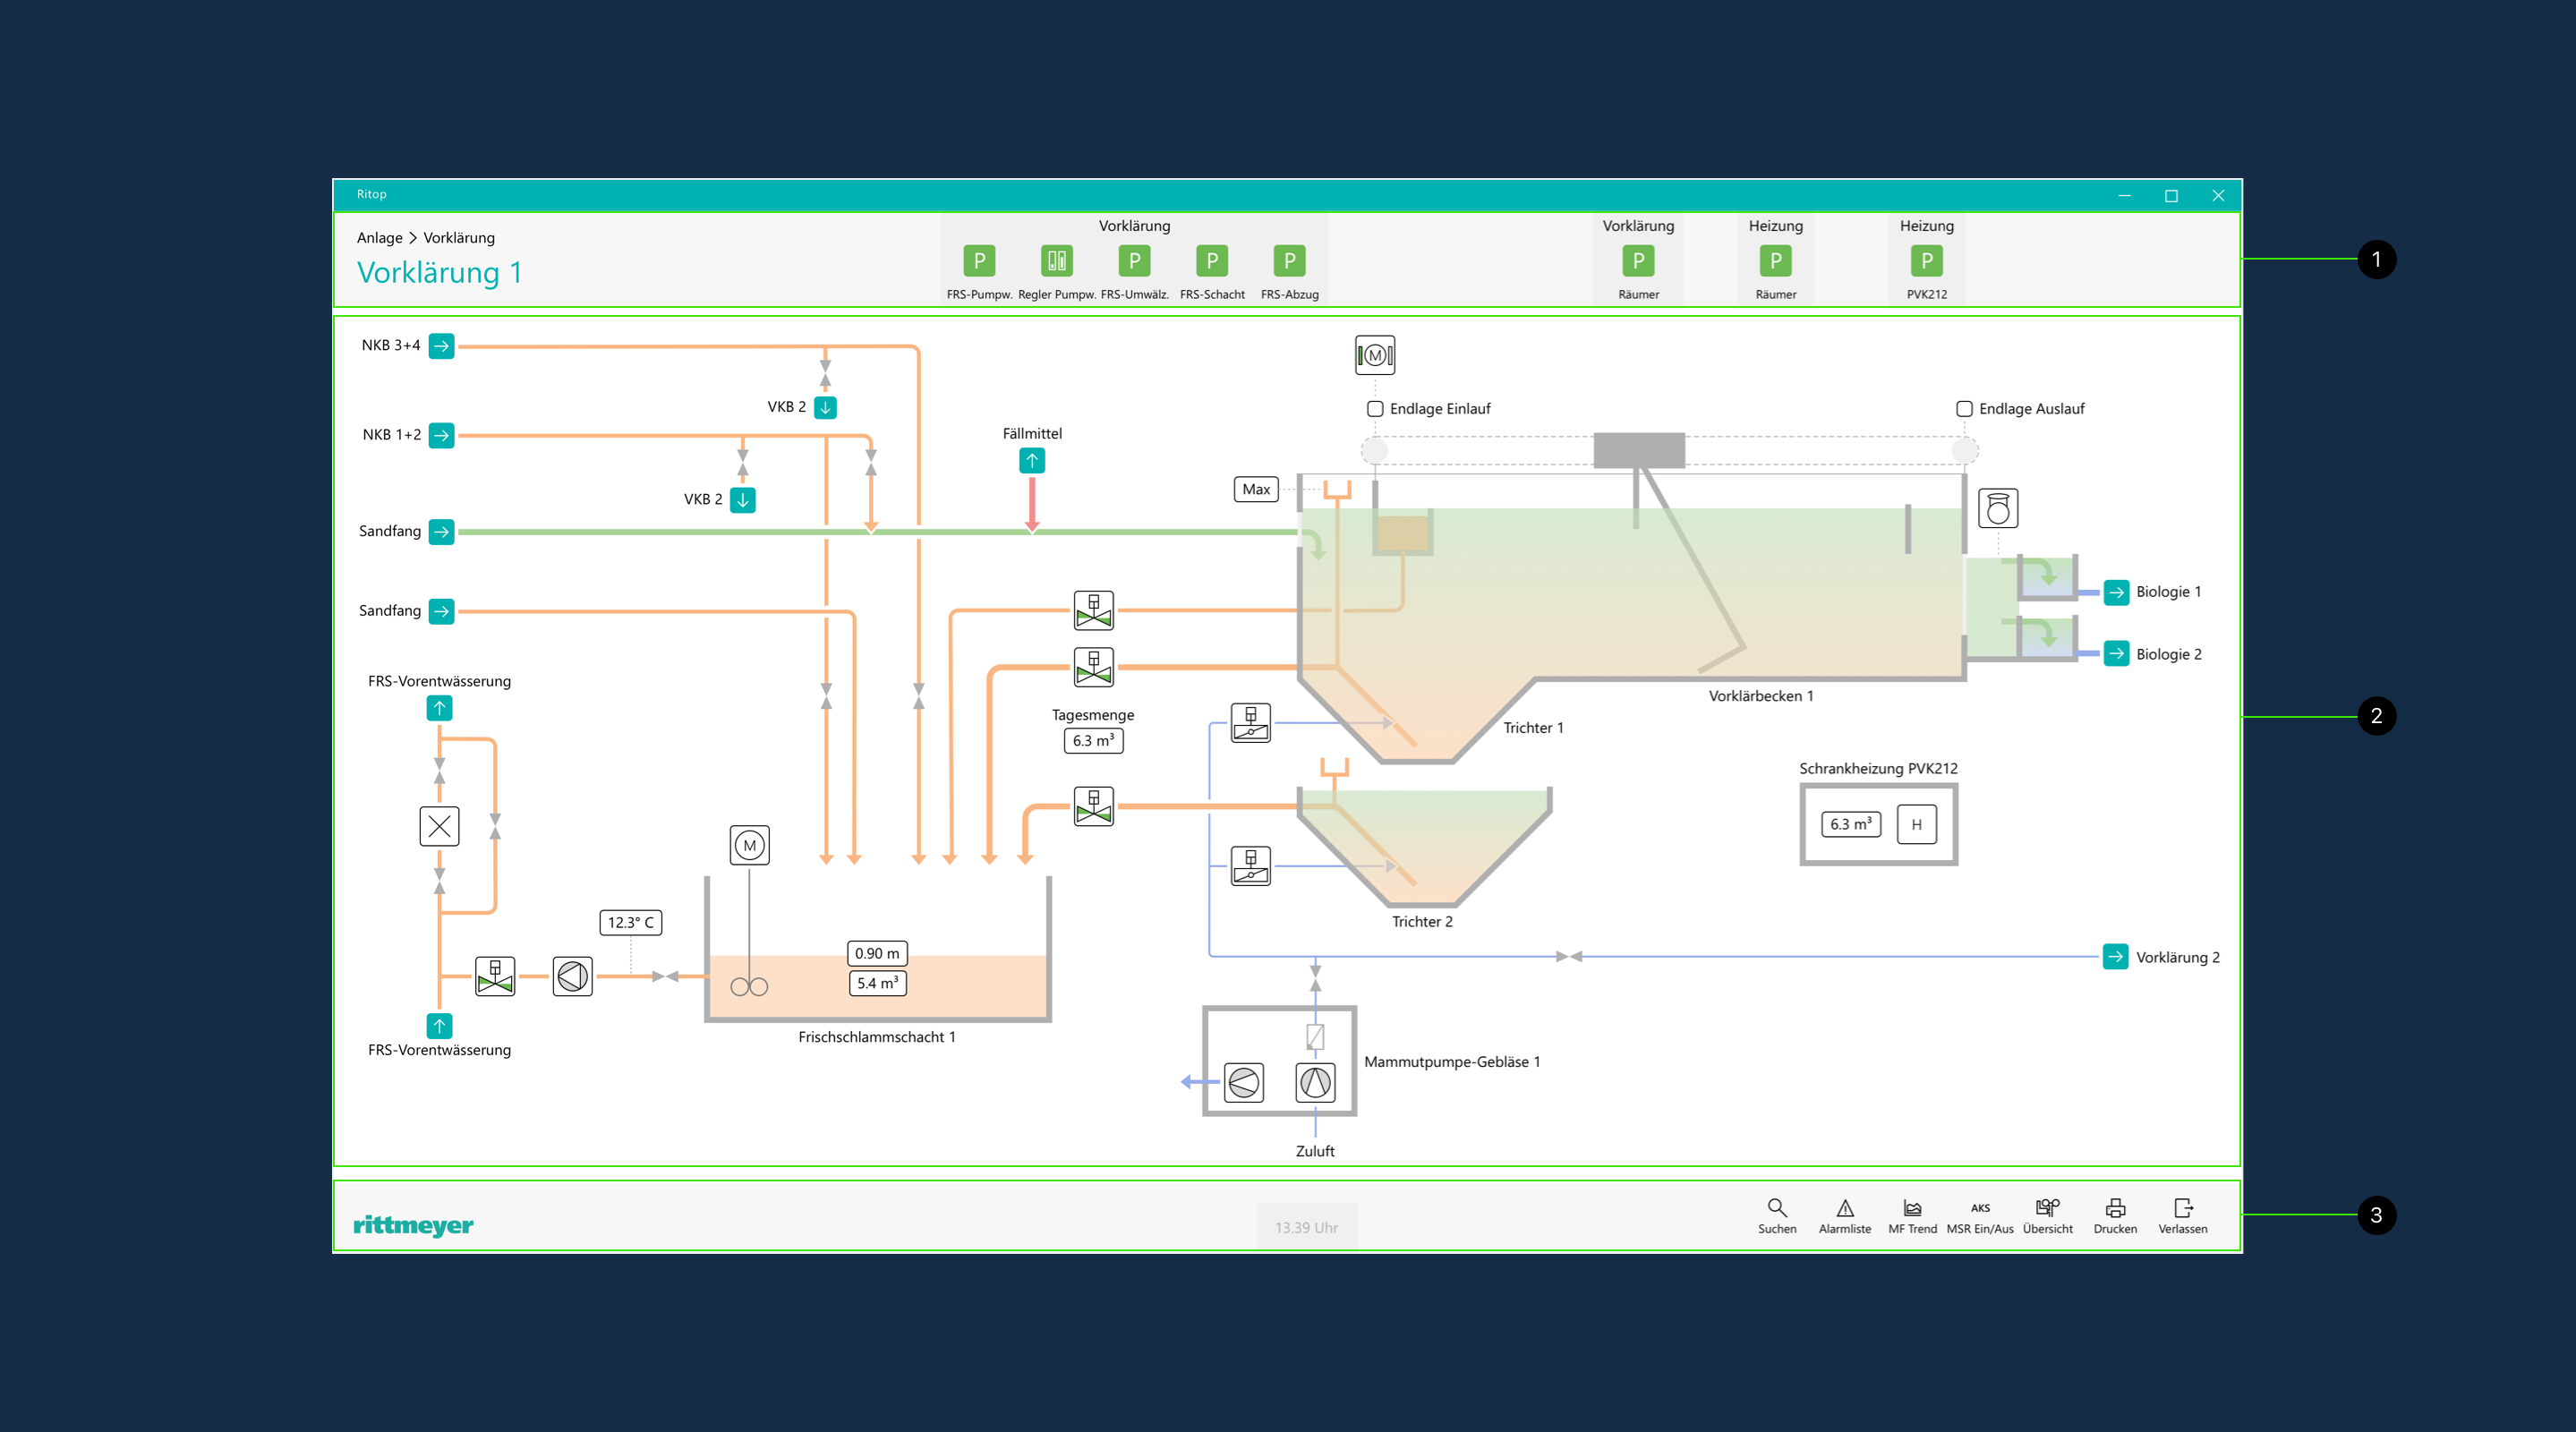Select the FRS-Schacht P icon
The image size is (2576, 1432).
[x=1212, y=261]
